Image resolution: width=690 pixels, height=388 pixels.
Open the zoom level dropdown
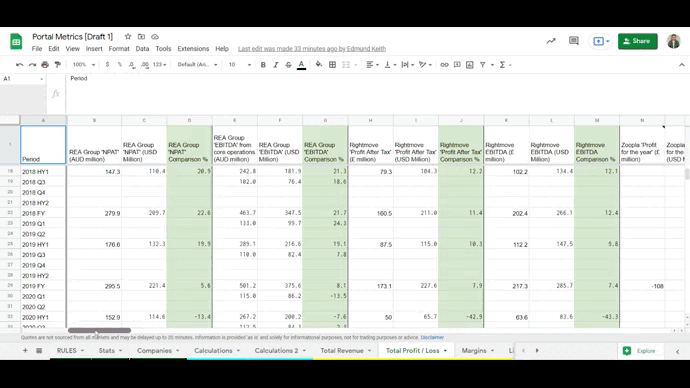point(84,65)
